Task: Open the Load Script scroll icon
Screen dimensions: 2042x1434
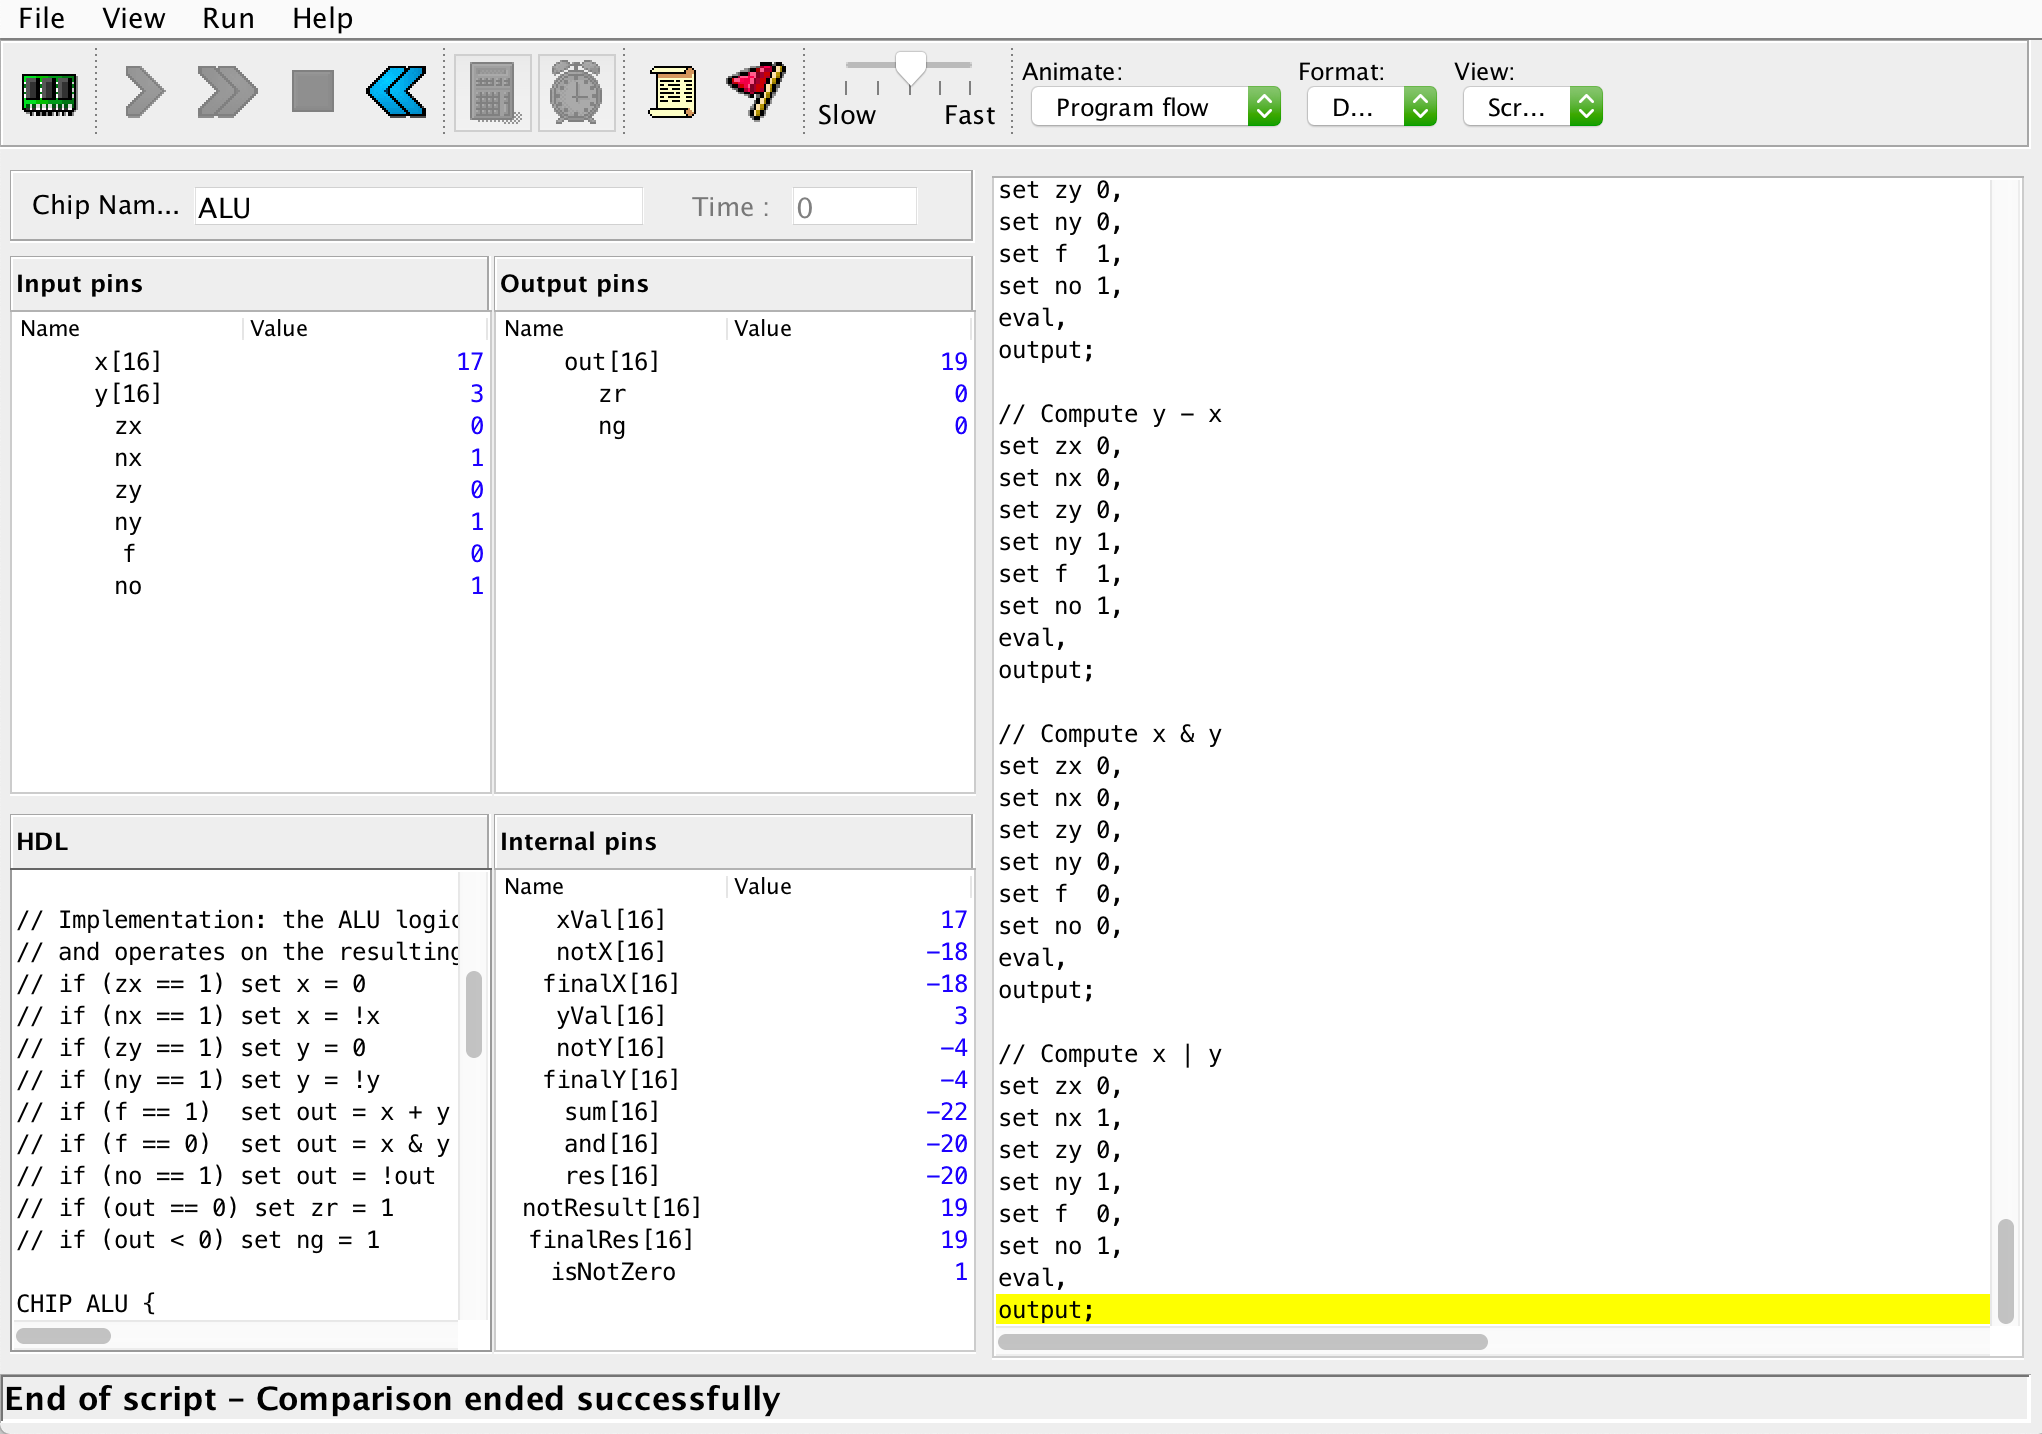Action: (672, 93)
